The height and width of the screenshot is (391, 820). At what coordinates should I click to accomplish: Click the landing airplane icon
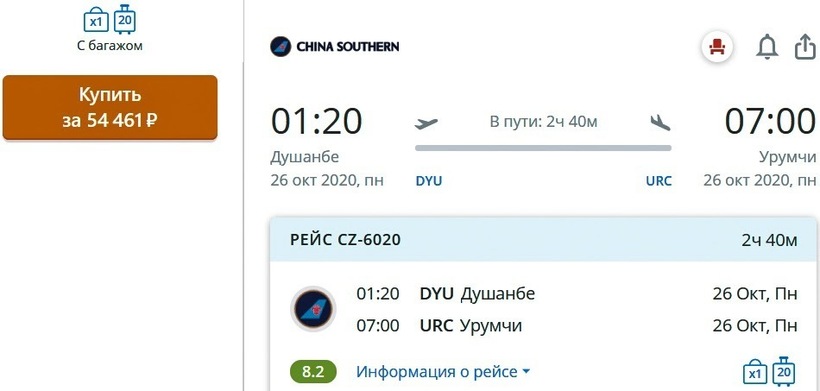pyautogui.click(x=660, y=123)
